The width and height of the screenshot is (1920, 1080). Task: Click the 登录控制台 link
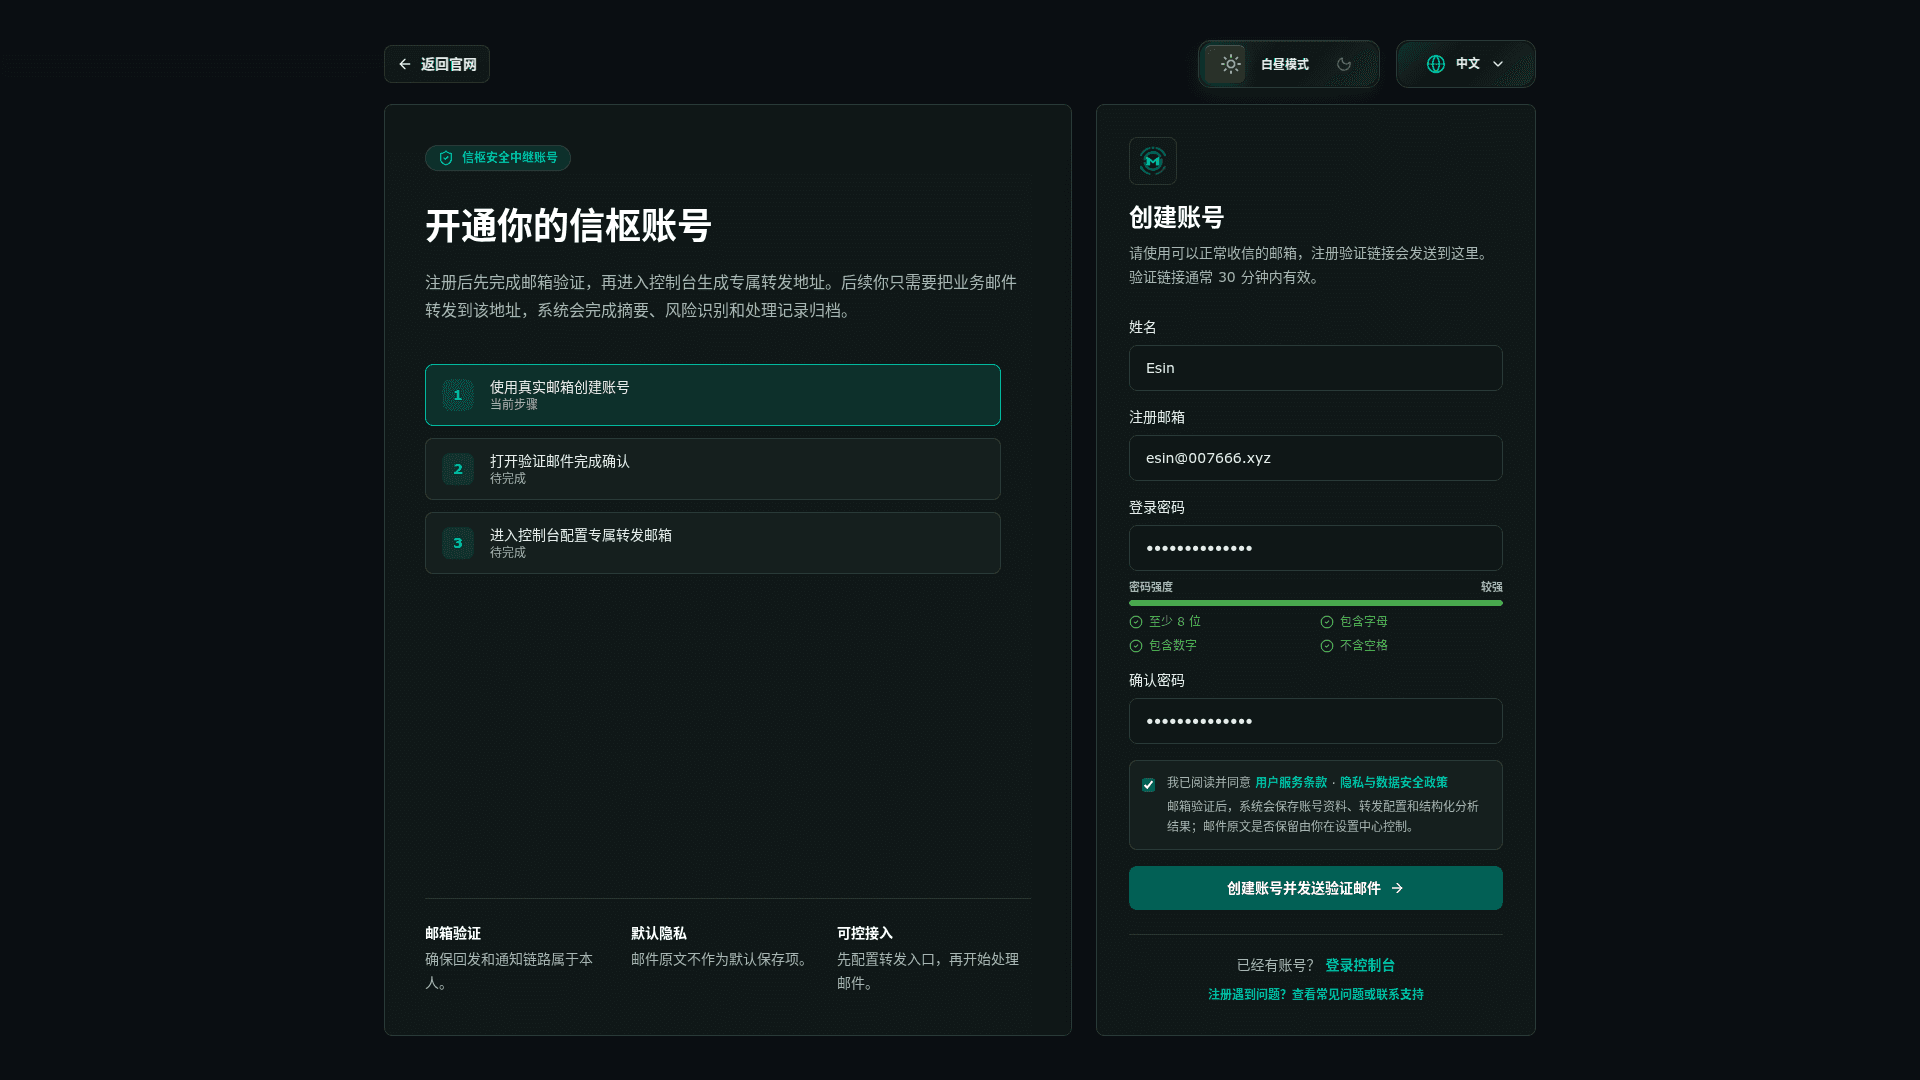tap(1359, 965)
